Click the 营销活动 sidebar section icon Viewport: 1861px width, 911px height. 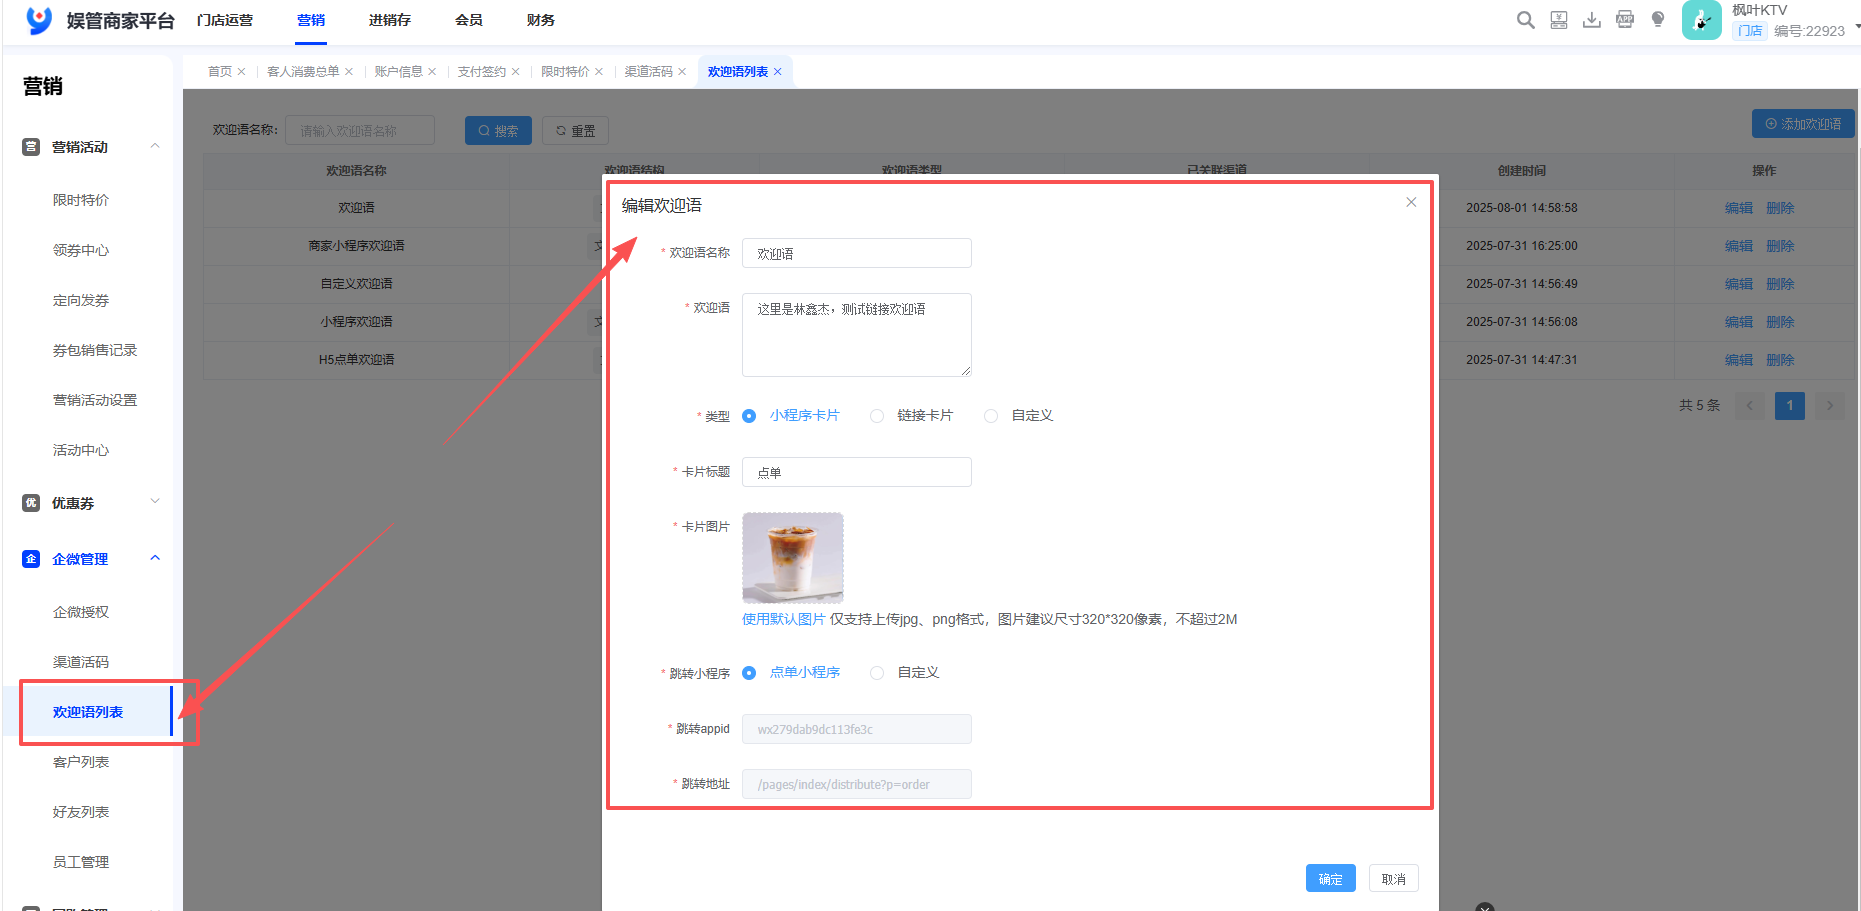pyautogui.click(x=30, y=146)
